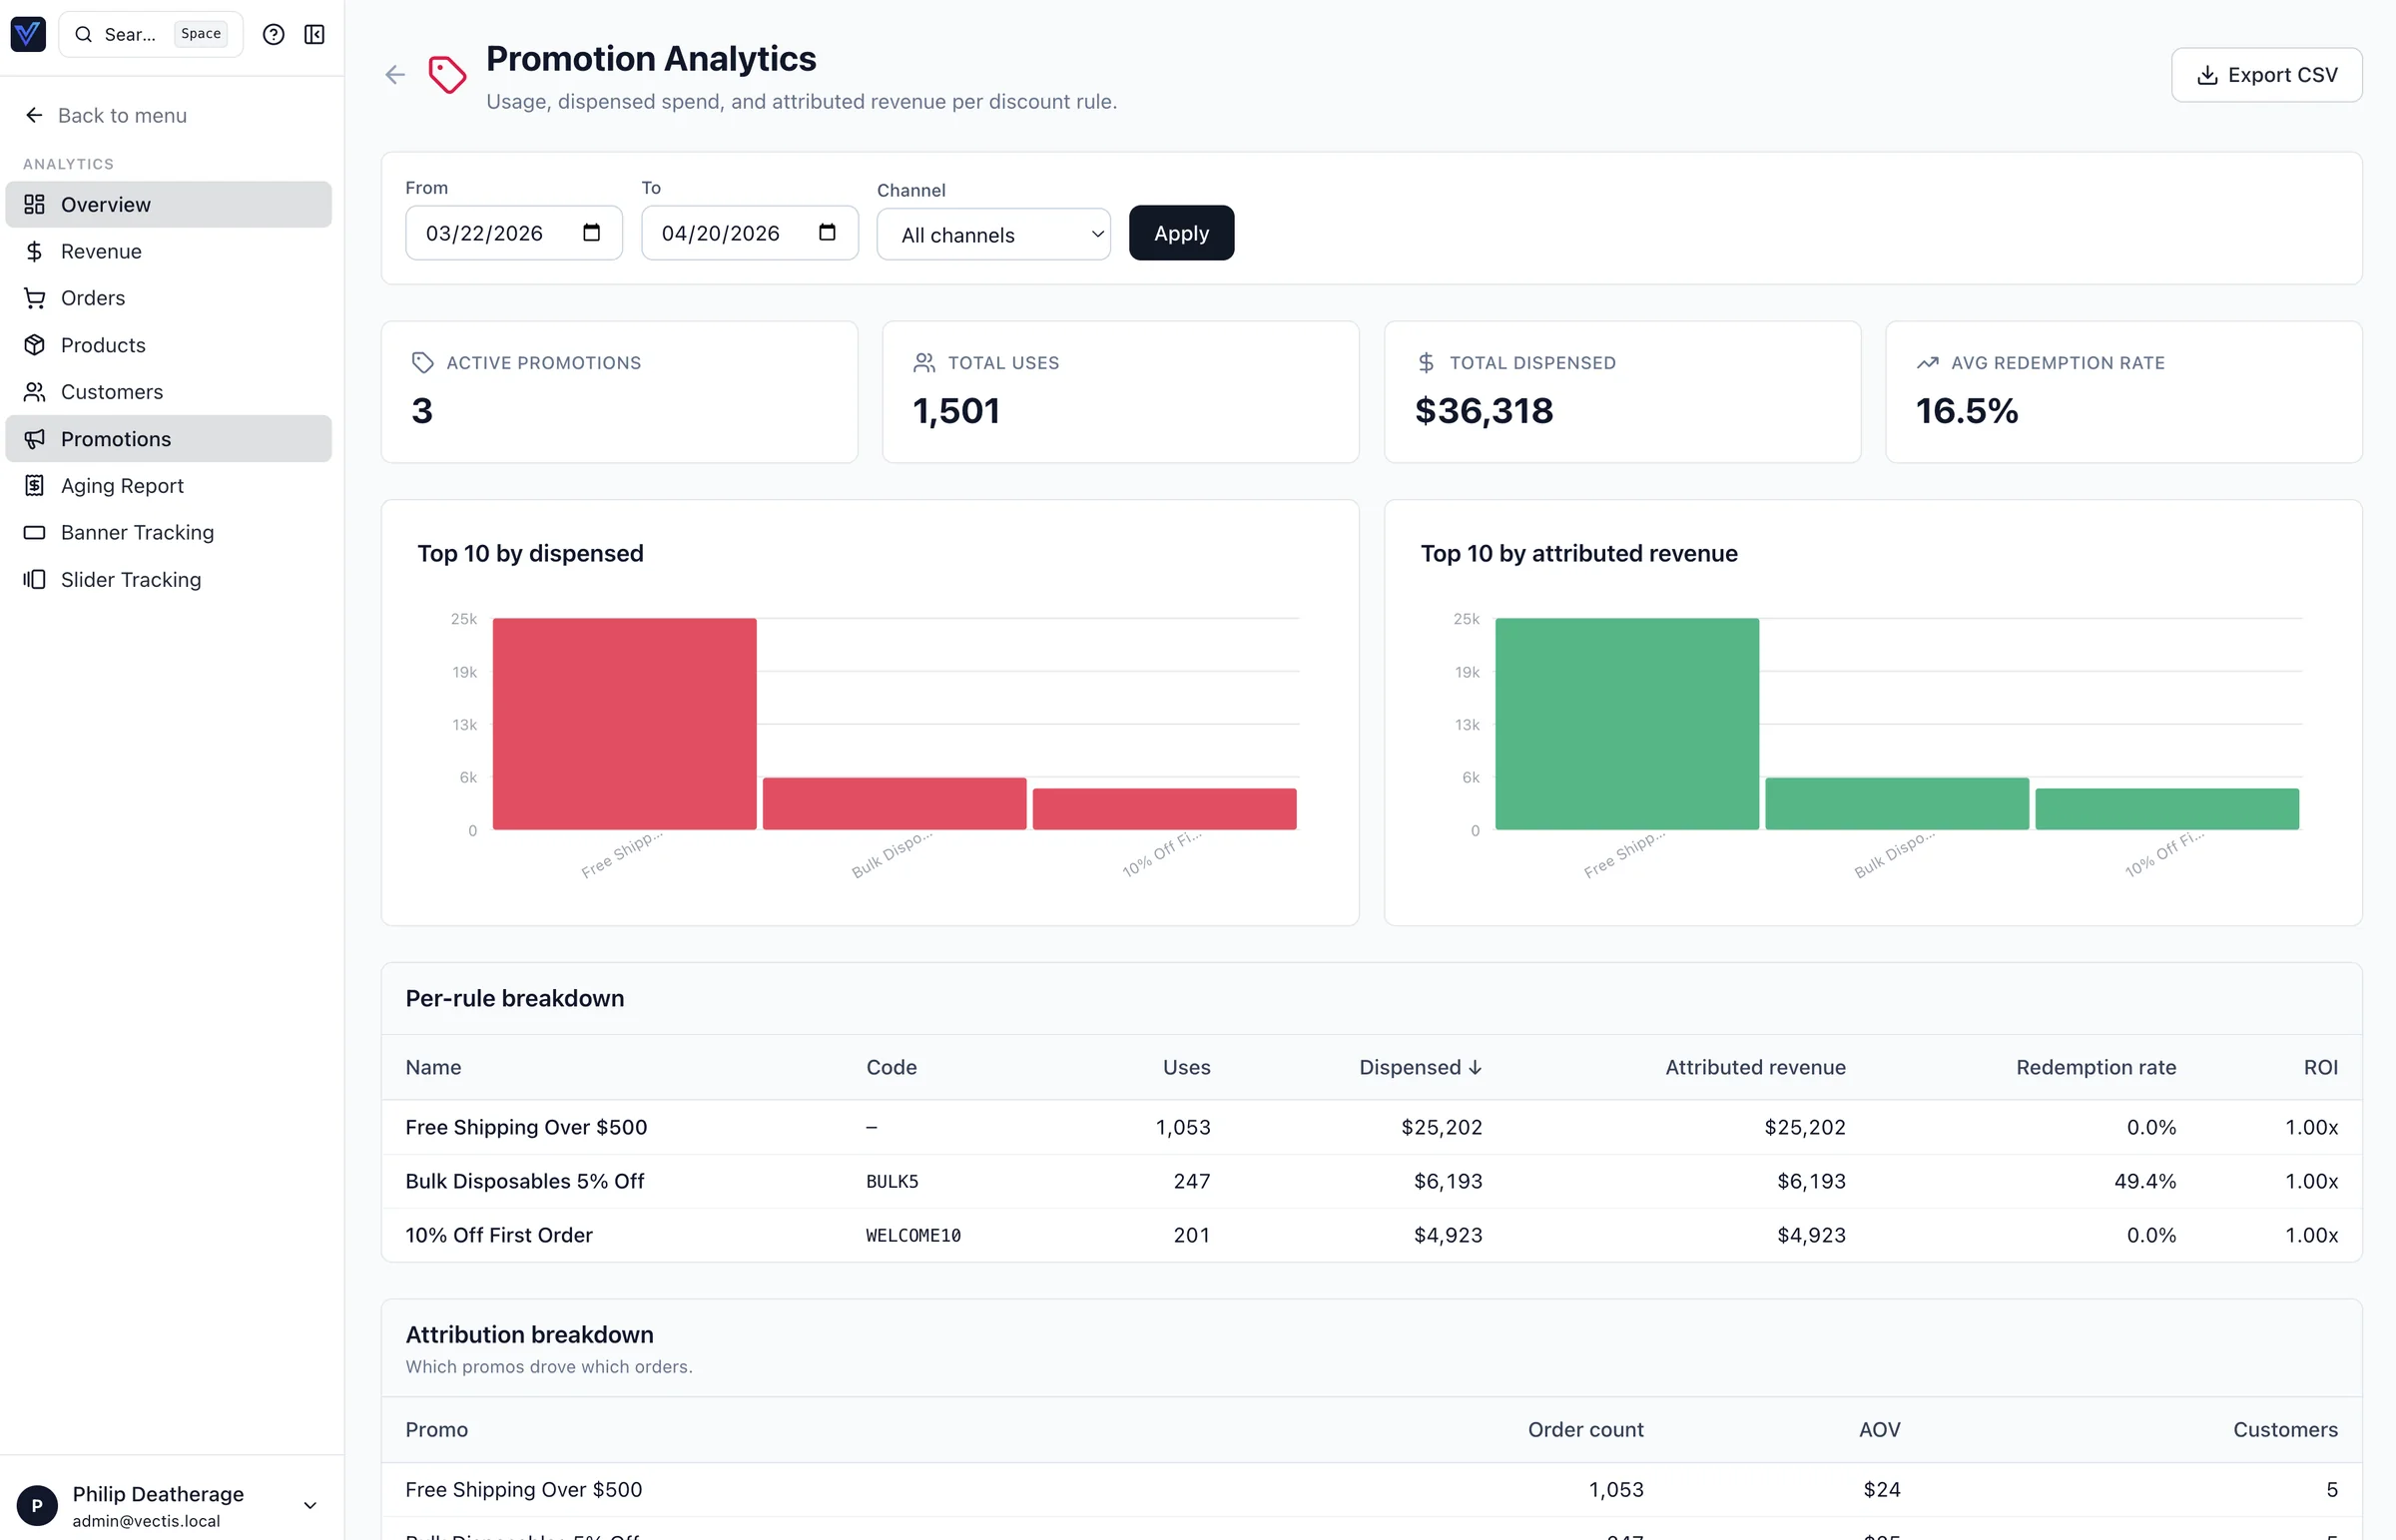Screen dimensions: 2396x1540
Task: Click the Banner Tracking icon
Action: [34, 532]
